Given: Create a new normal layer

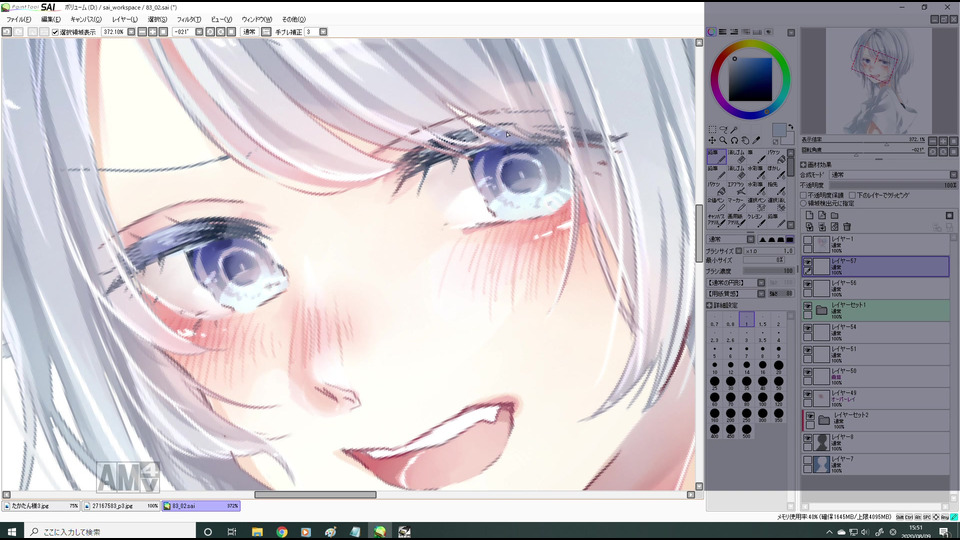Looking at the screenshot, I should pyautogui.click(x=809, y=216).
